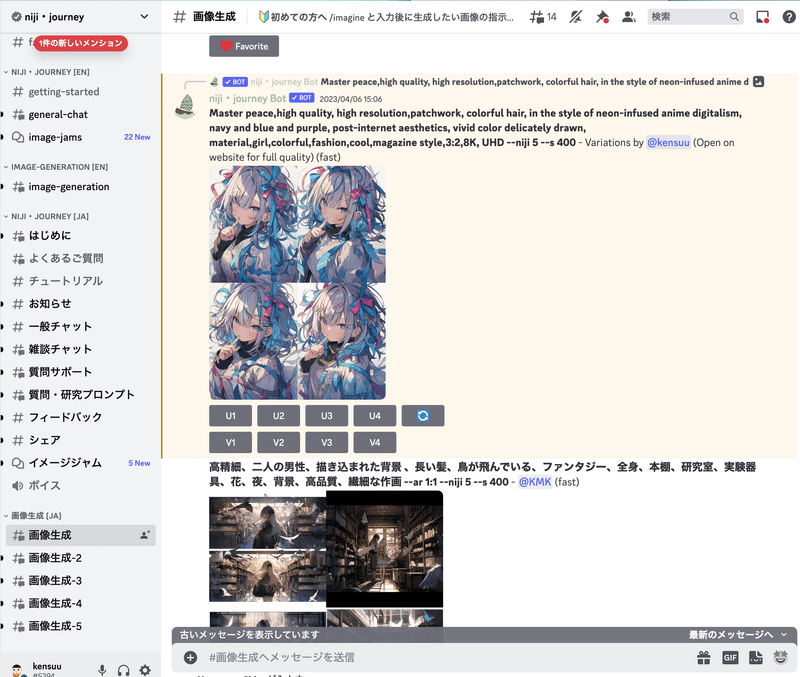Screen dimensions: 800x677
Task: Open 質問・研究プロンプト channel
Action: pos(81,394)
